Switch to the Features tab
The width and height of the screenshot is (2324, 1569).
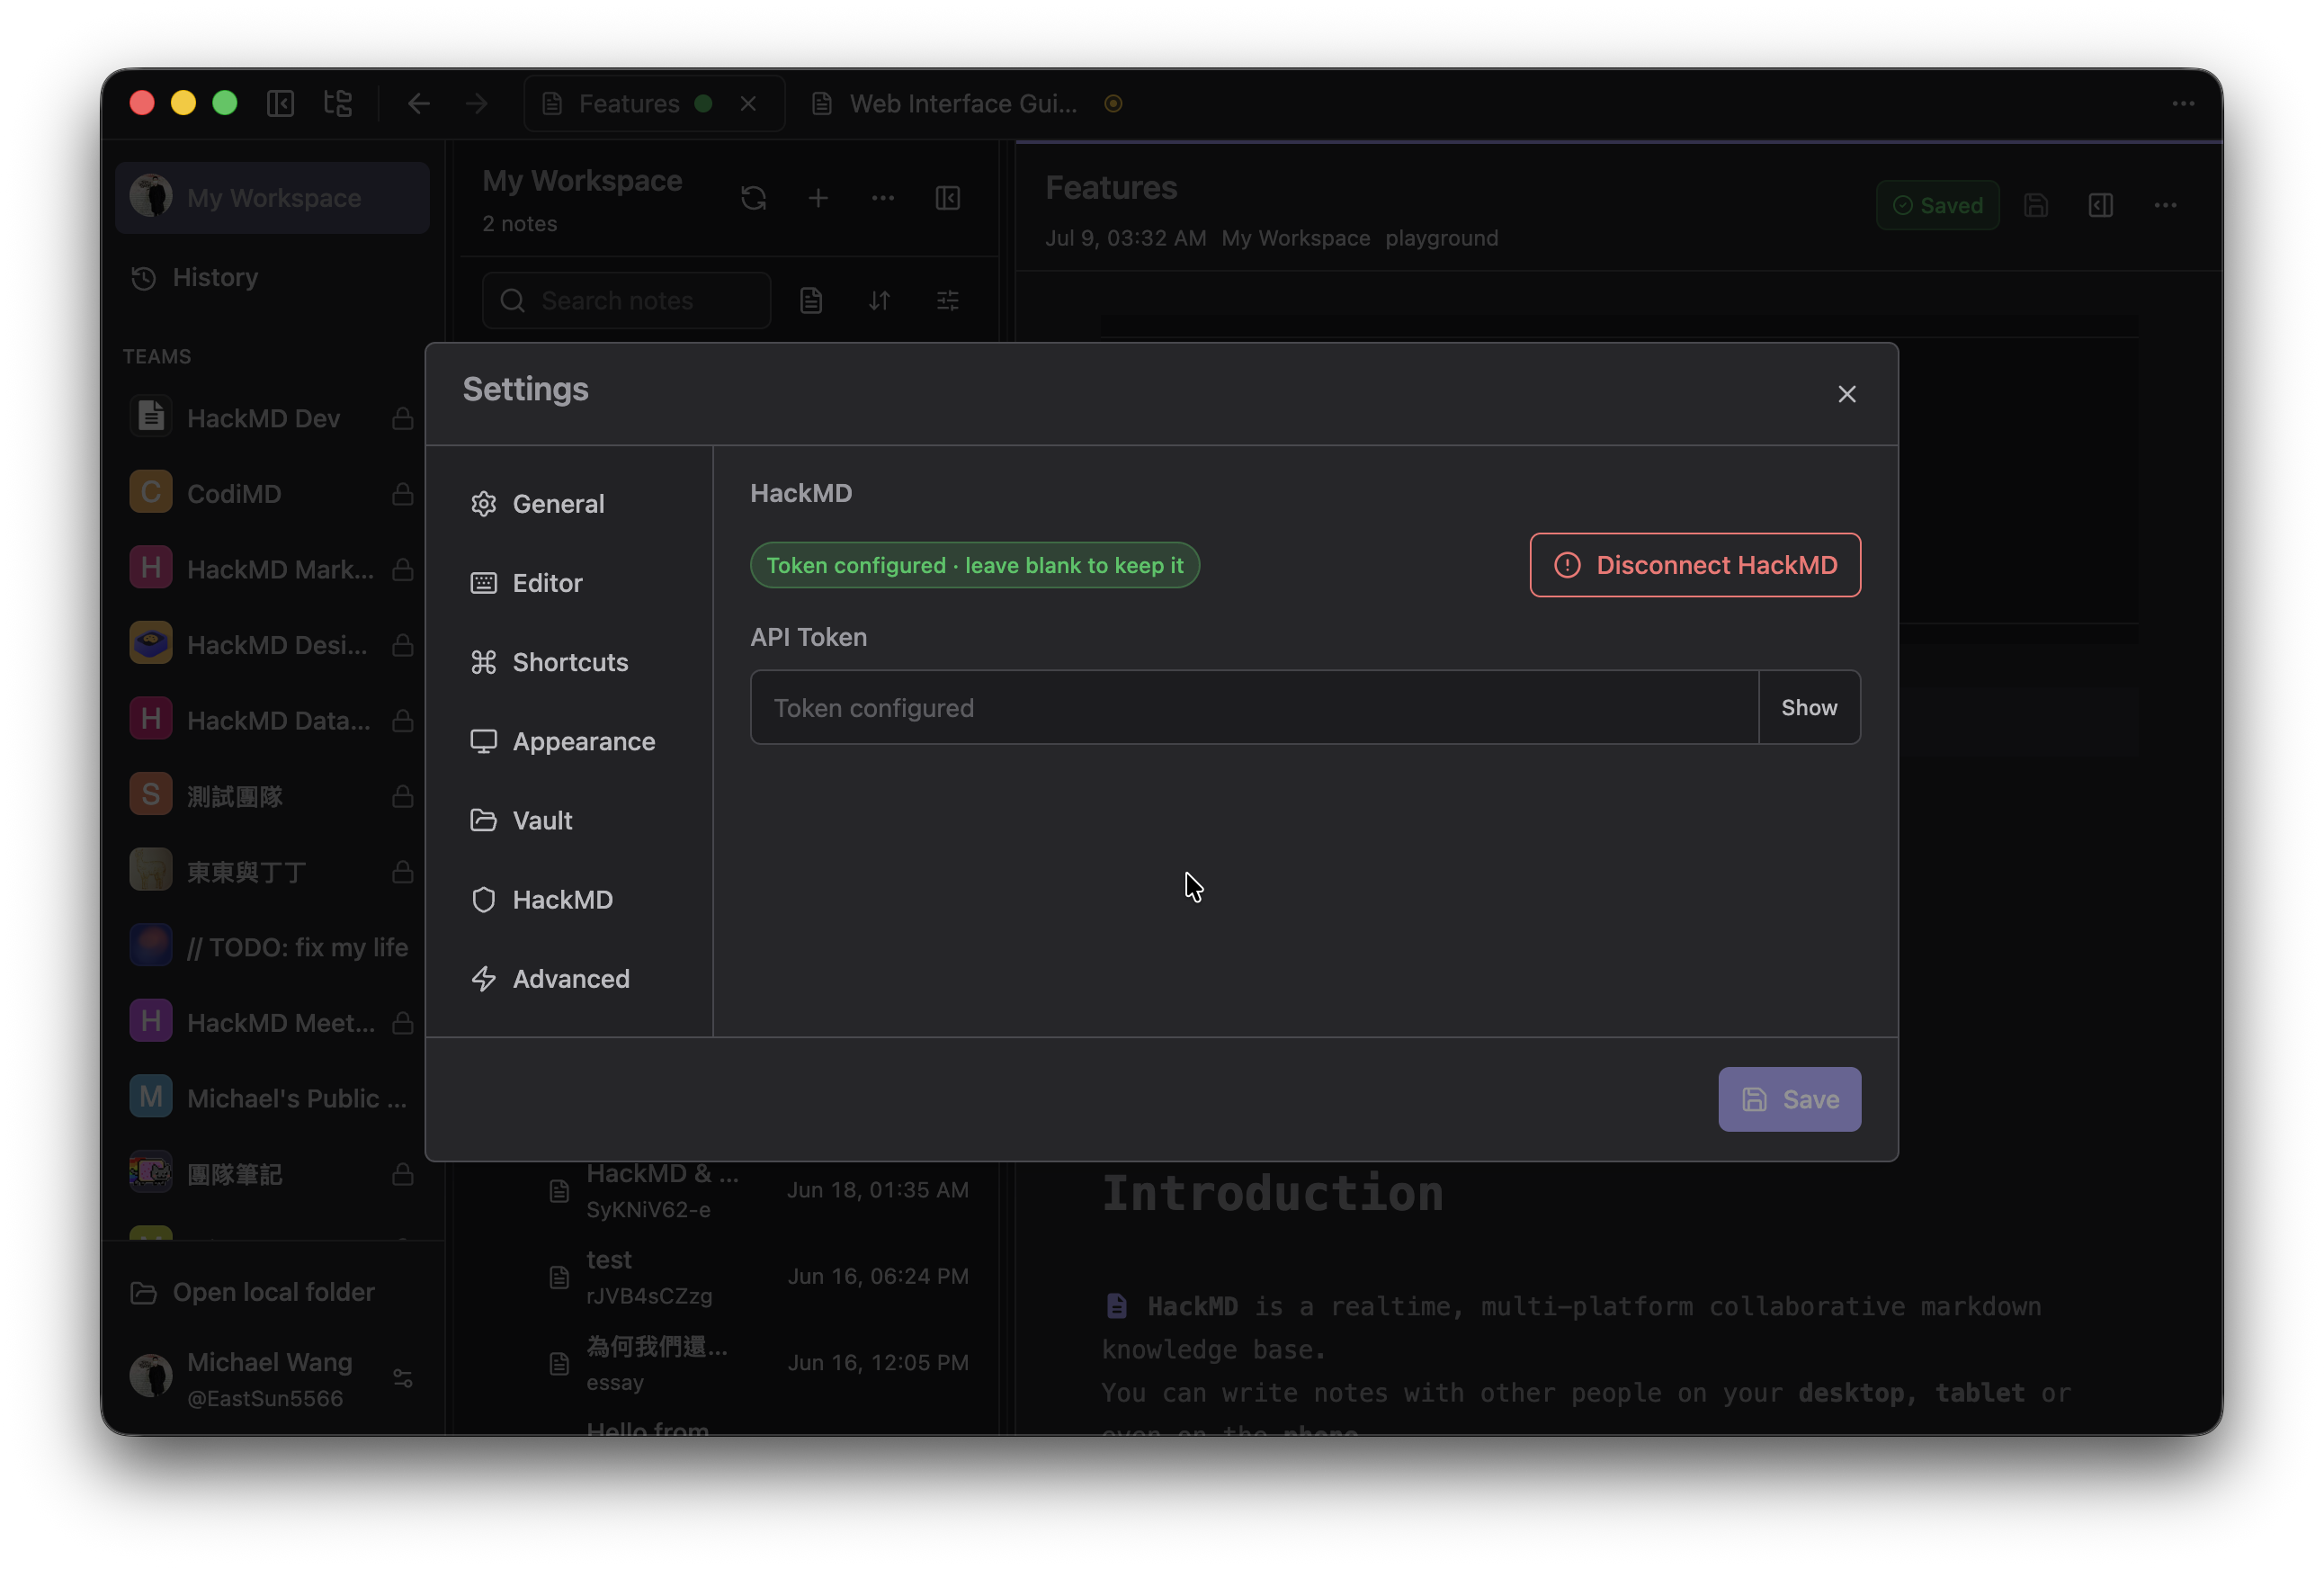pyautogui.click(x=628, y=103)
